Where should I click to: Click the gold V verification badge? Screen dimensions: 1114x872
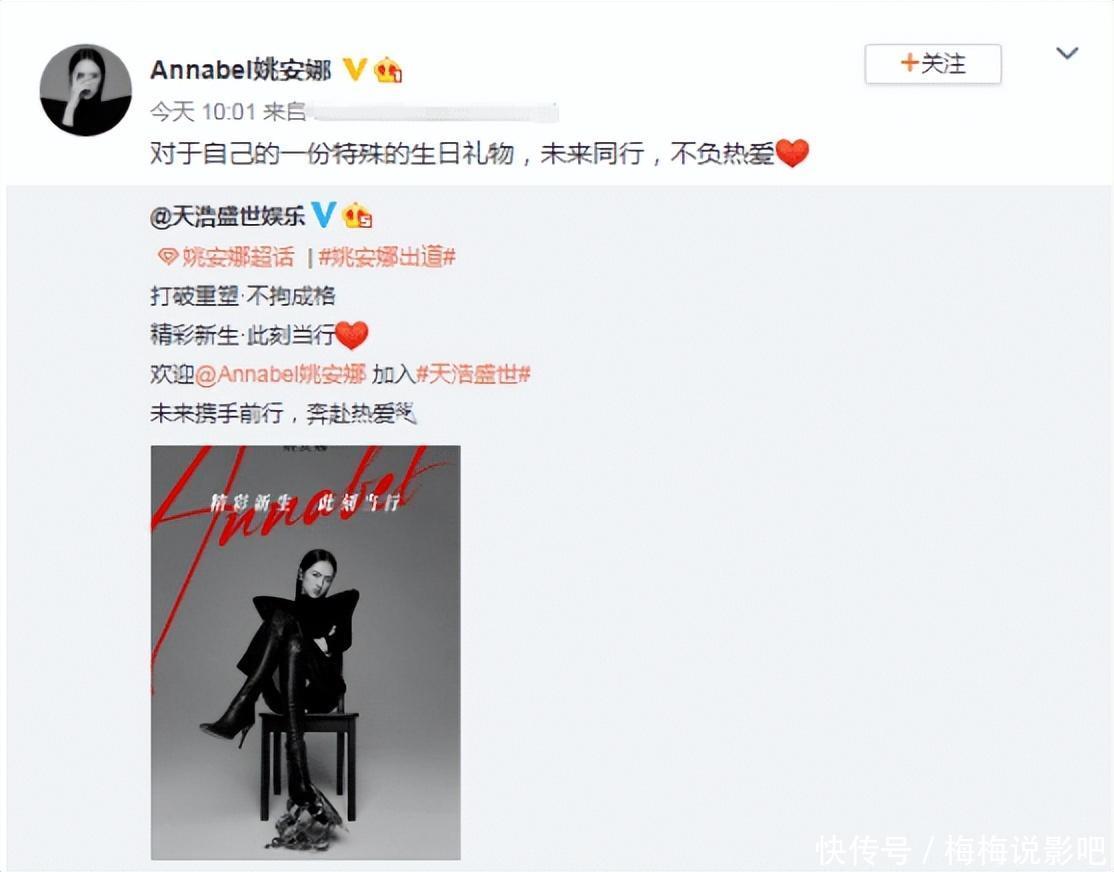click(355, 69)
